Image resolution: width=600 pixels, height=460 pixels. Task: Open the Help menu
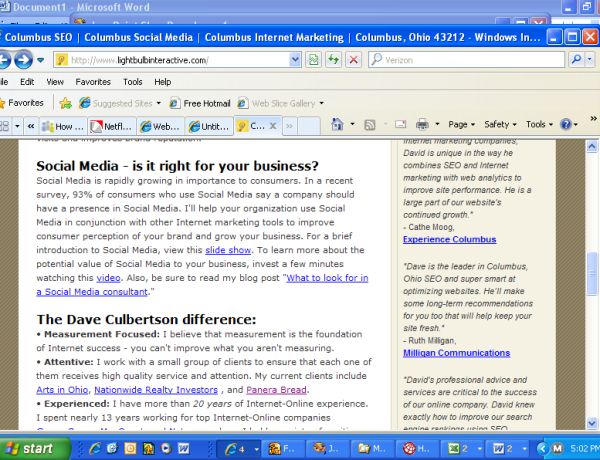pos(163,82)
